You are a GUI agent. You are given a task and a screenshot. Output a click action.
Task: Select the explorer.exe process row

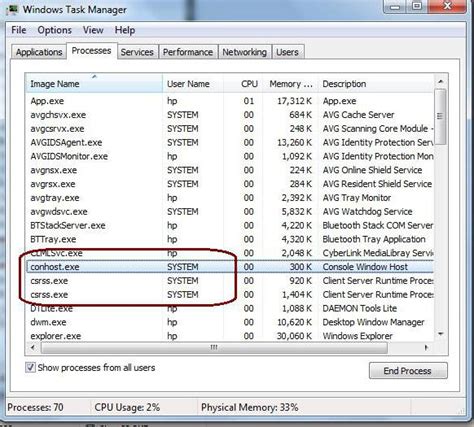coord(230,336)
